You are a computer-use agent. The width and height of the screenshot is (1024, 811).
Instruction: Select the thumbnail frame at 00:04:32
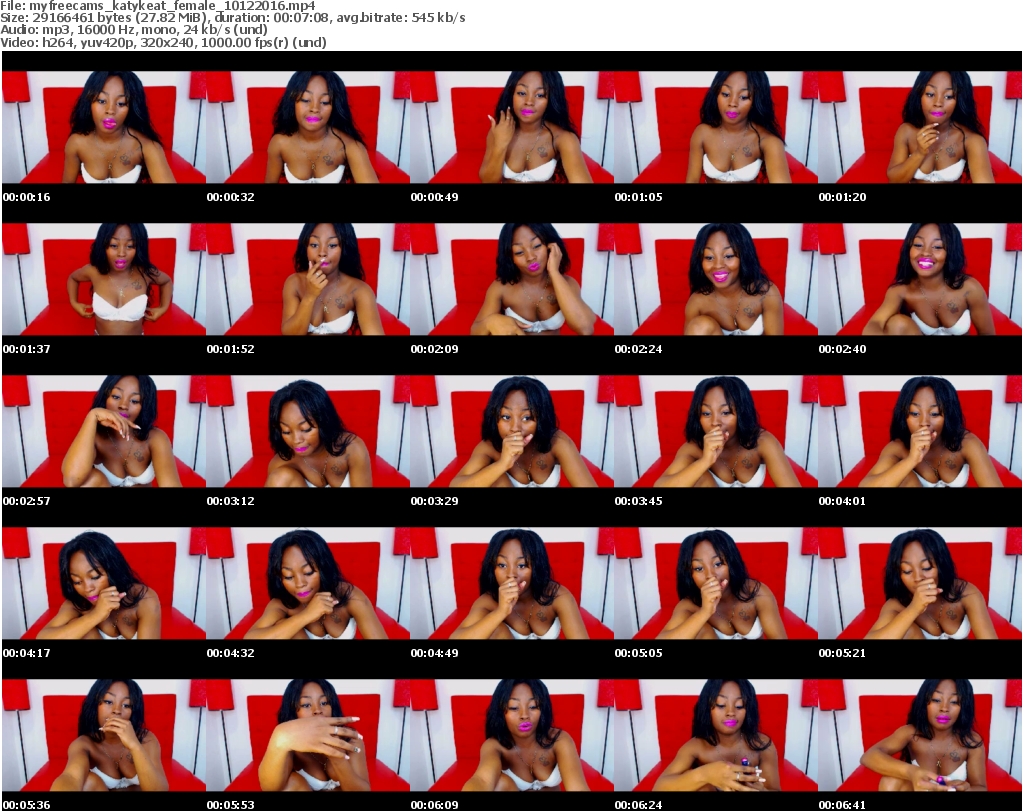[x=308, y=583]
